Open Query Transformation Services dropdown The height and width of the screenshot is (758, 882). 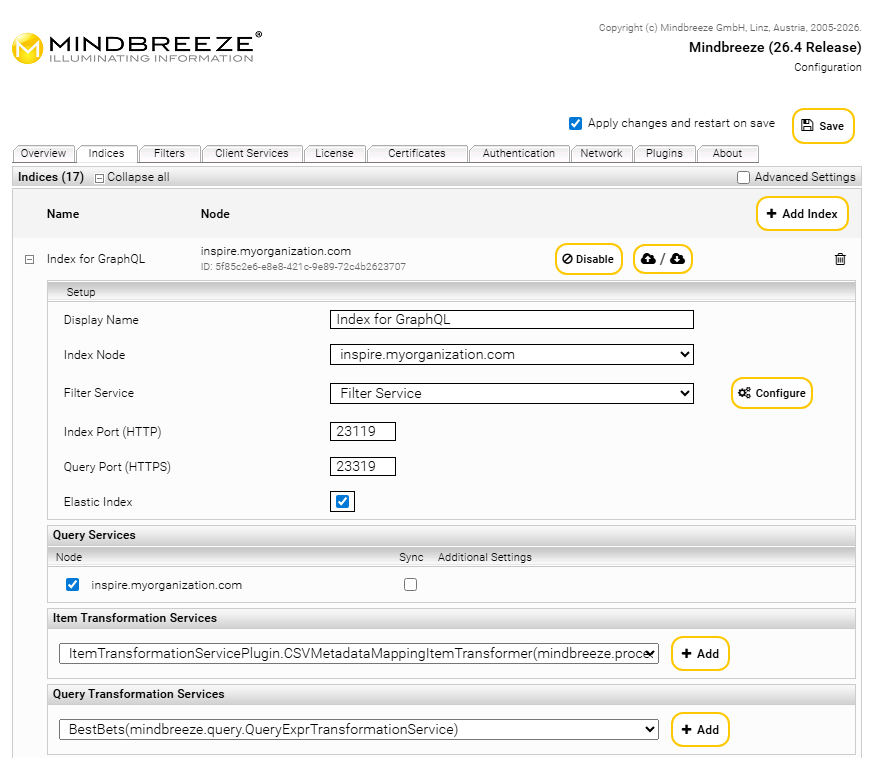pos(358,729)
